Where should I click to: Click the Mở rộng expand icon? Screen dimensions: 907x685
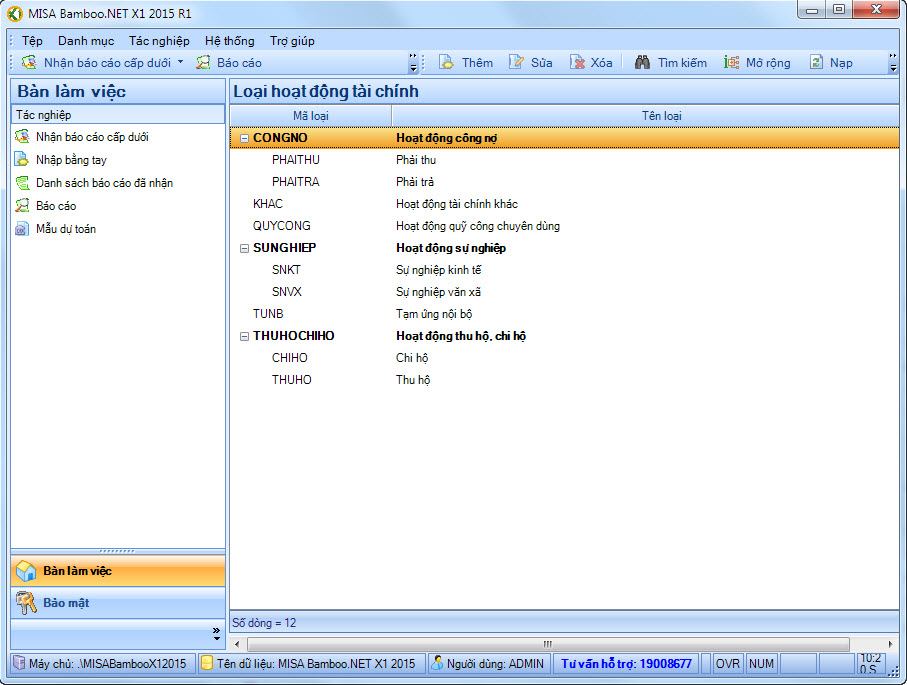pyautogui.click(x=731, y=62)
